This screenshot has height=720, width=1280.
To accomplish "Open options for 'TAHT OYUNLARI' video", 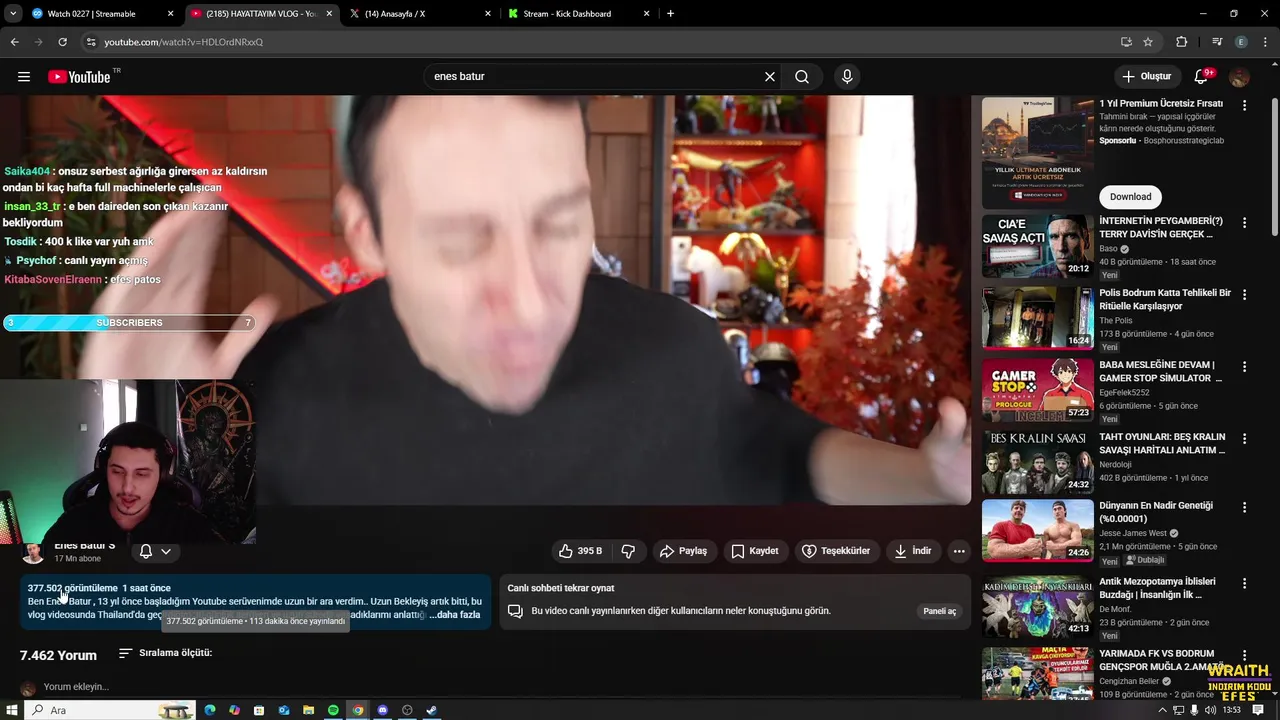I will [x=1244, y=439].
